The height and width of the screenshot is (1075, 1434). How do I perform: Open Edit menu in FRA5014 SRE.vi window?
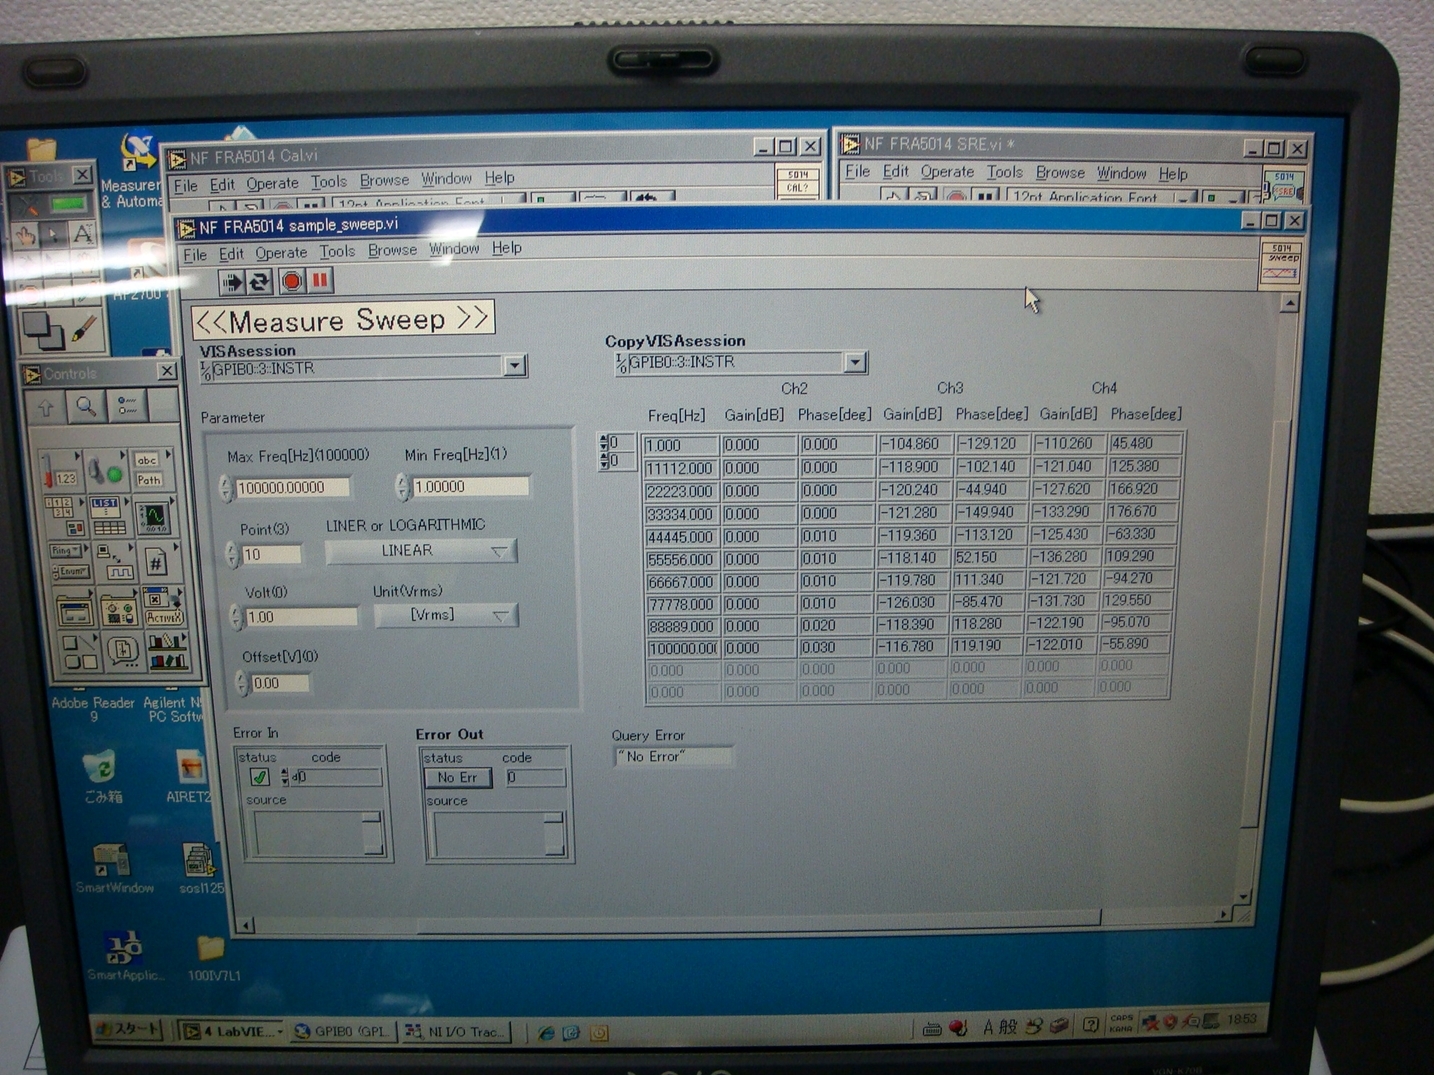[895, 172]
